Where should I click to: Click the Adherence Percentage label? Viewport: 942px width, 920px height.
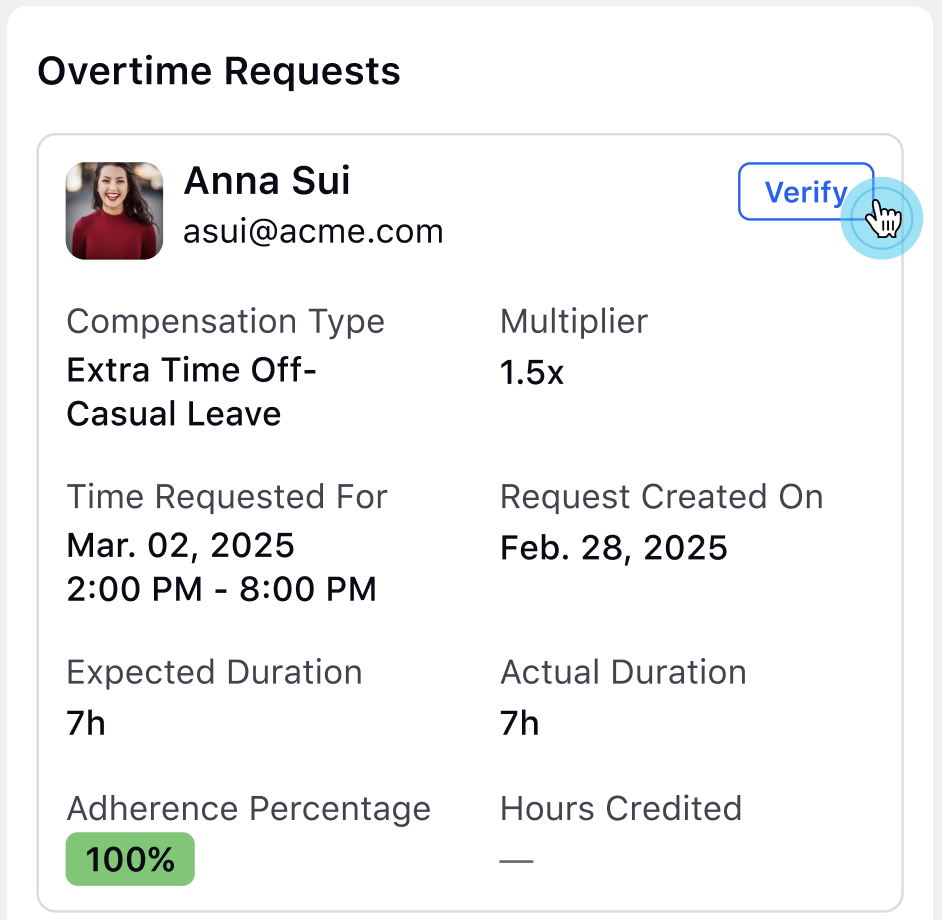tap(249, 809)
